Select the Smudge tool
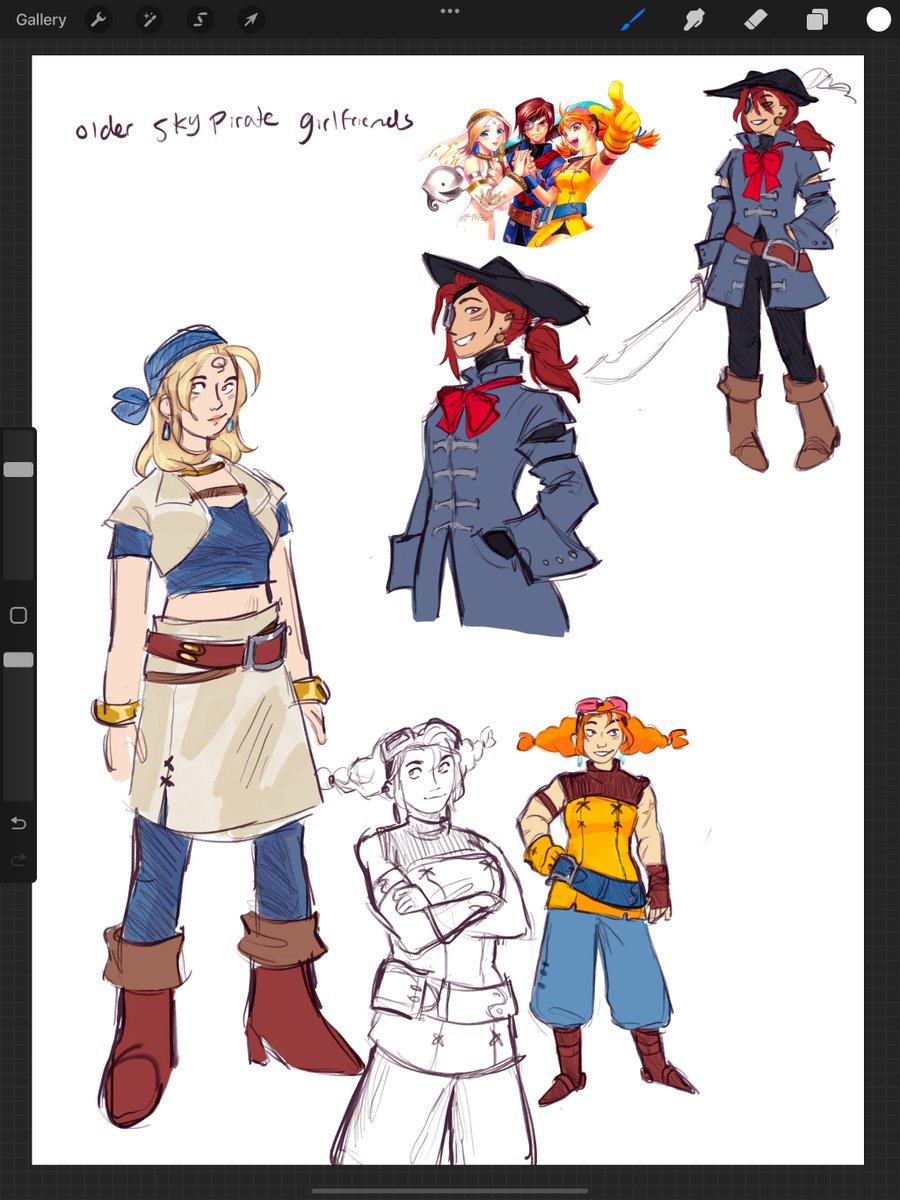Screen dimensions: 900x1200 (695, 19)
